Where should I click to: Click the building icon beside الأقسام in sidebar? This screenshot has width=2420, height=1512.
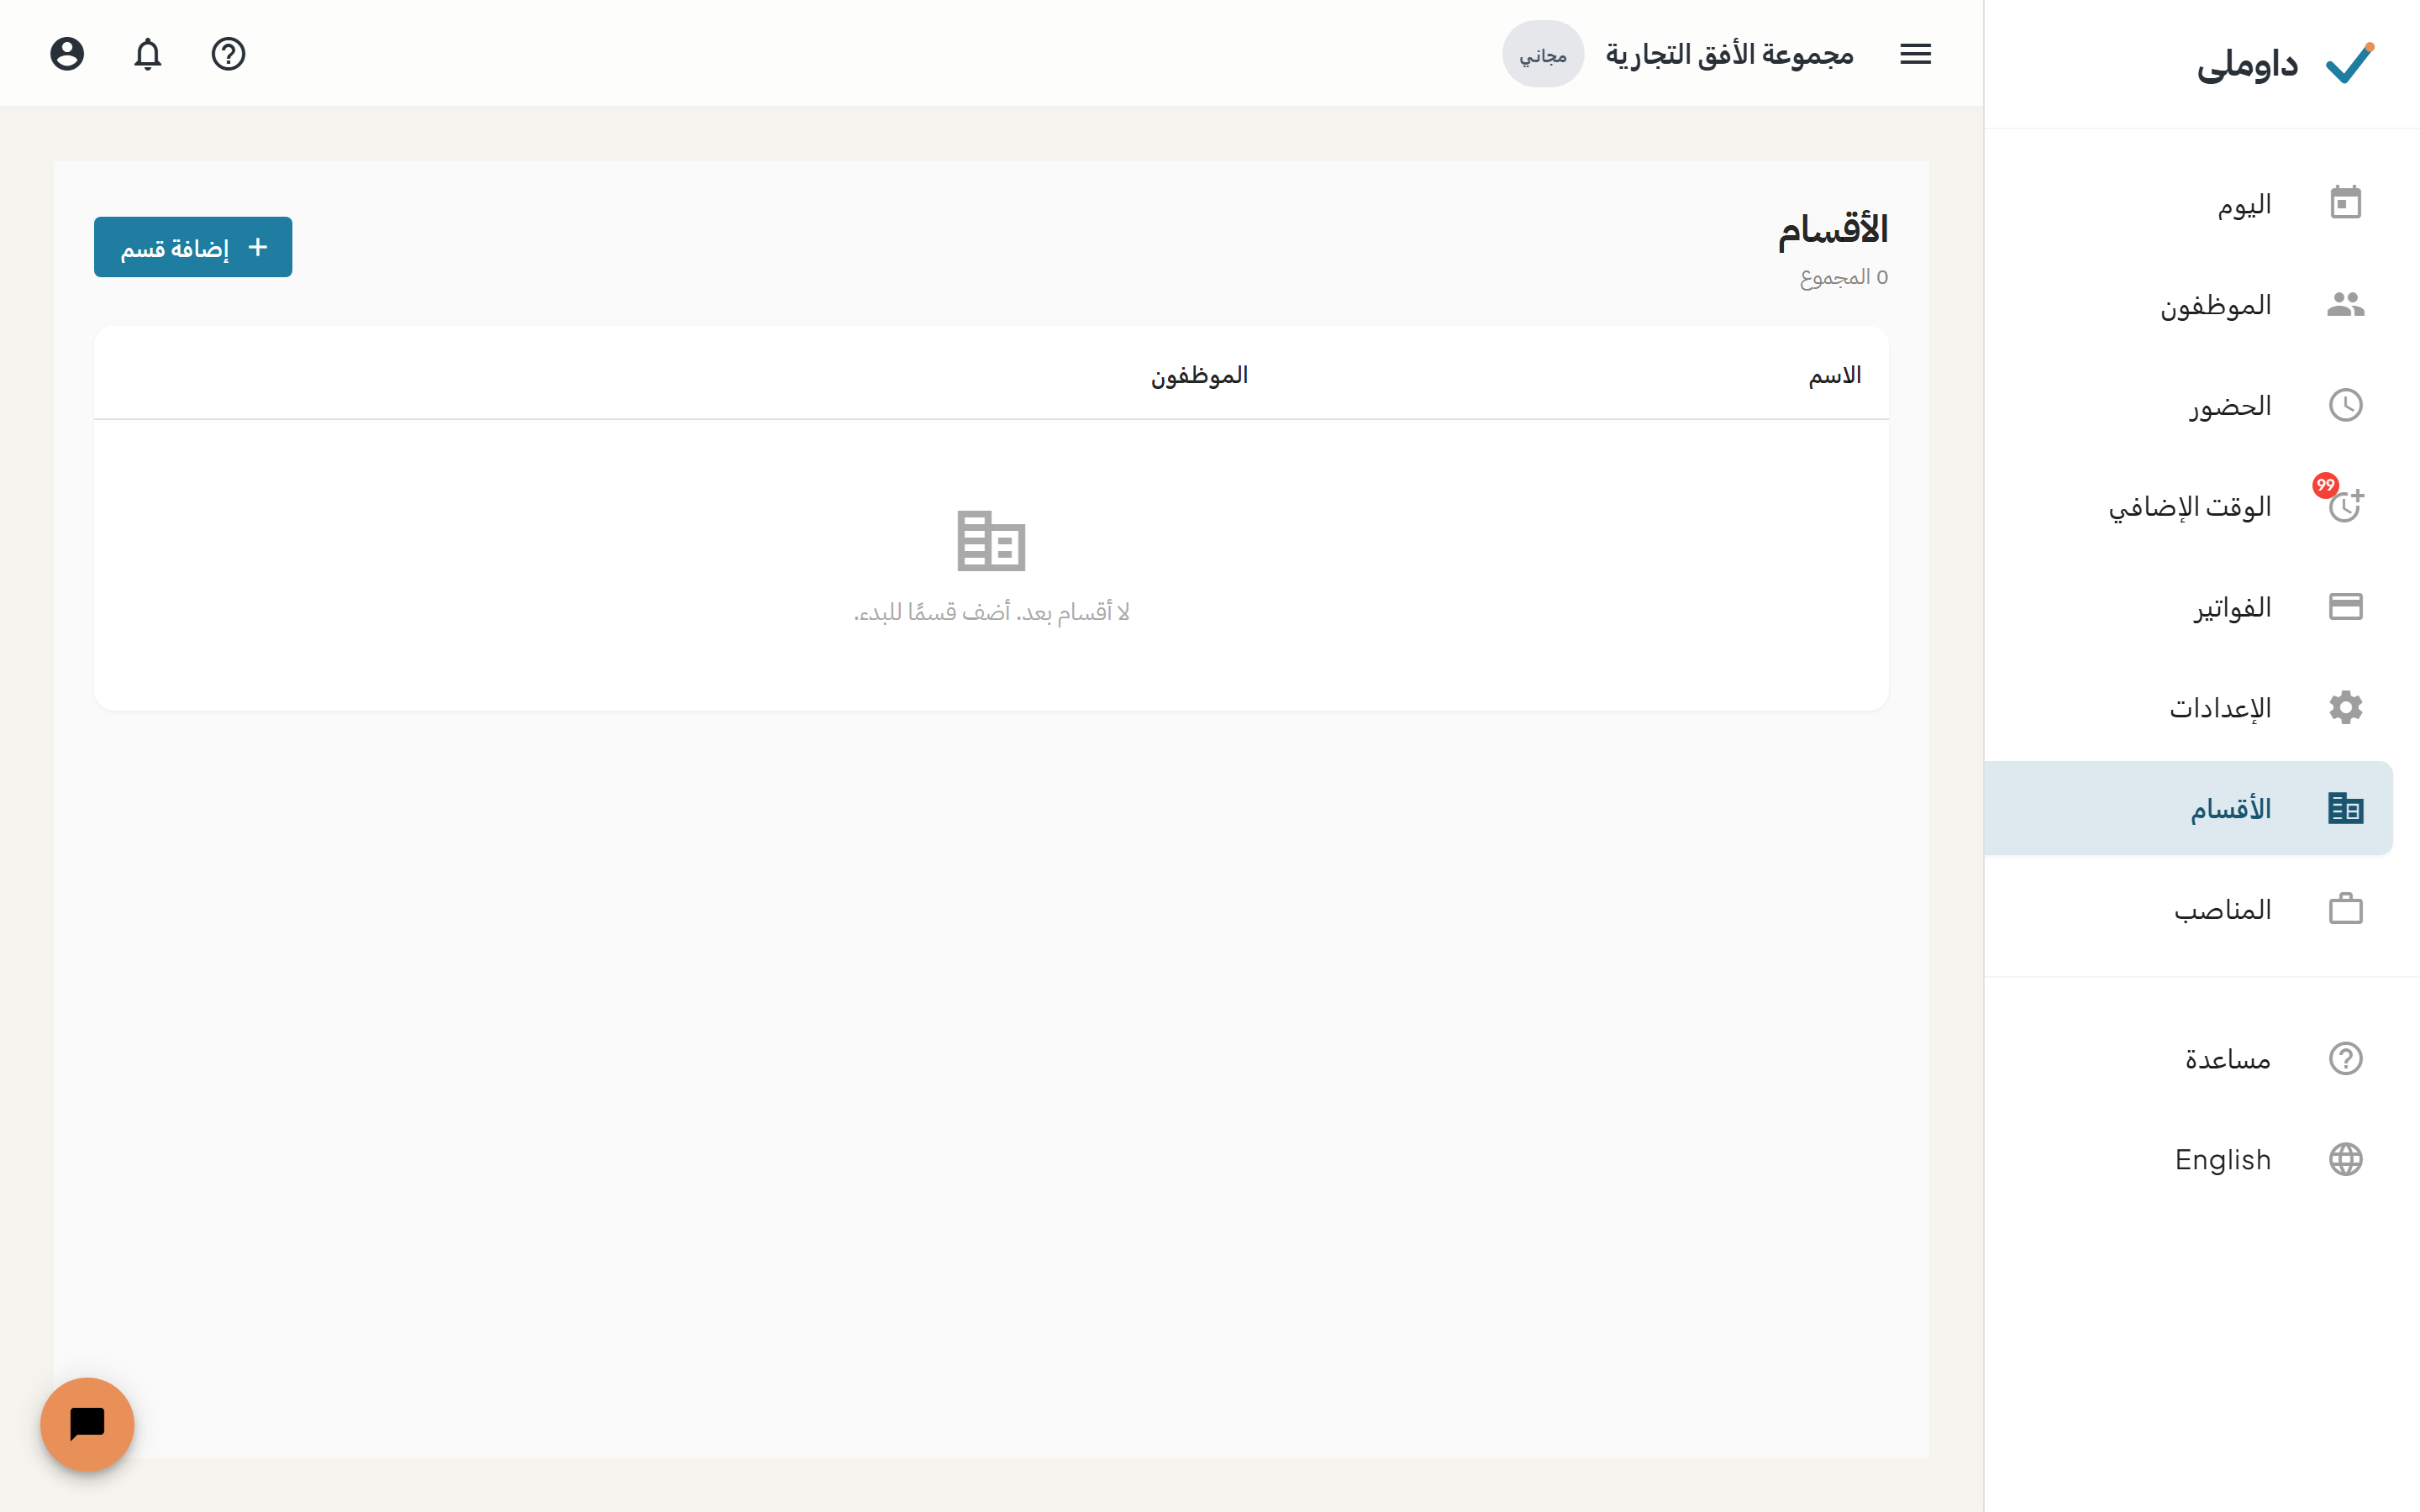(x=2345, y=808)
